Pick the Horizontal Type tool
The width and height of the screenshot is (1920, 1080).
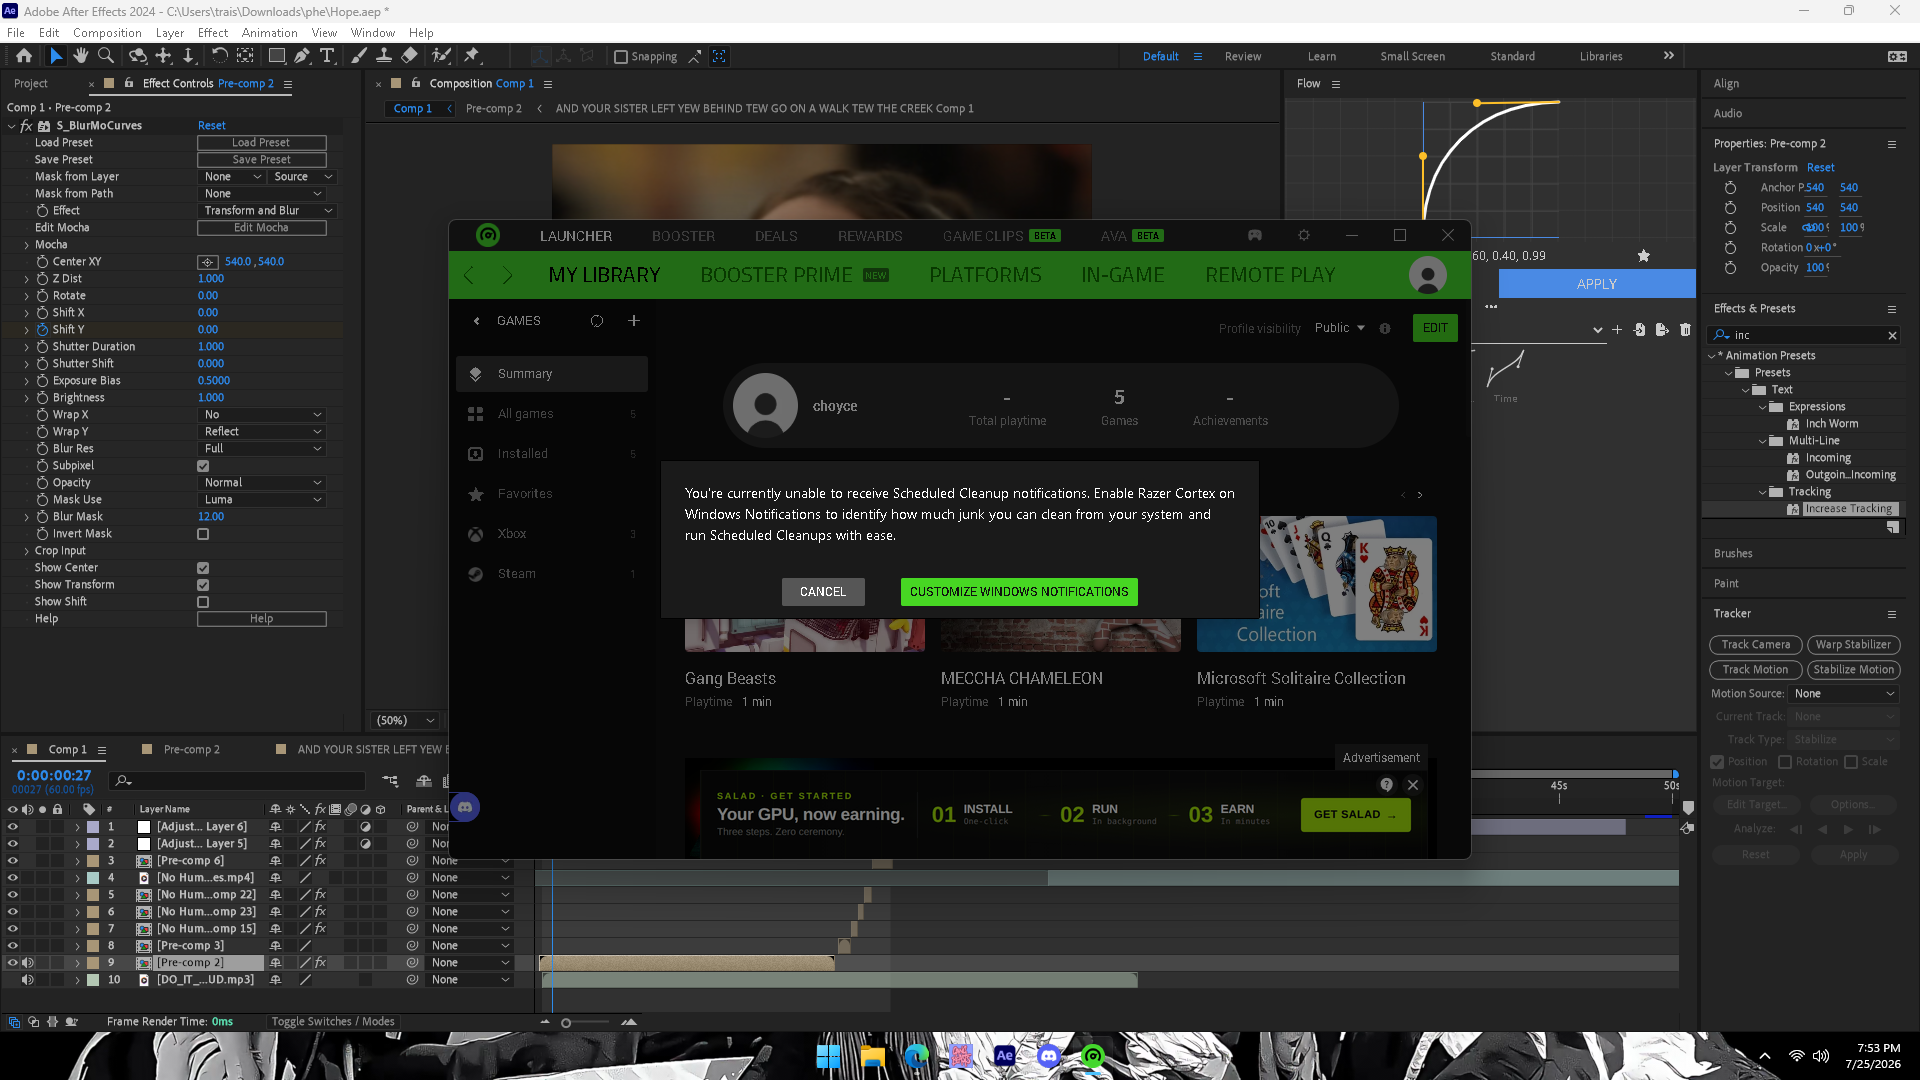point(327,56)
